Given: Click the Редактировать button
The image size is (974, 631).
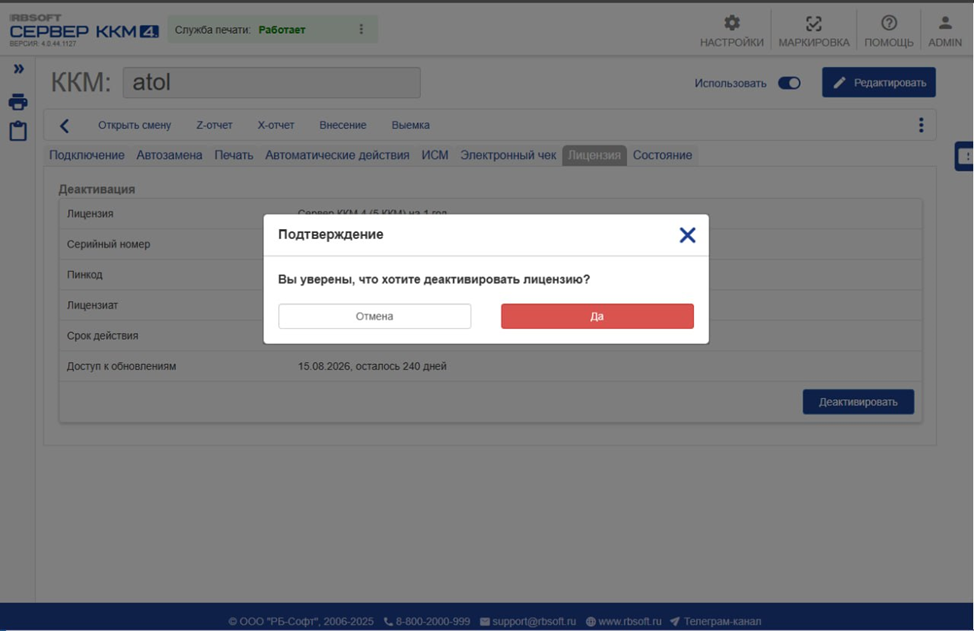Looking at the screenshot, I should pos(878,83).
